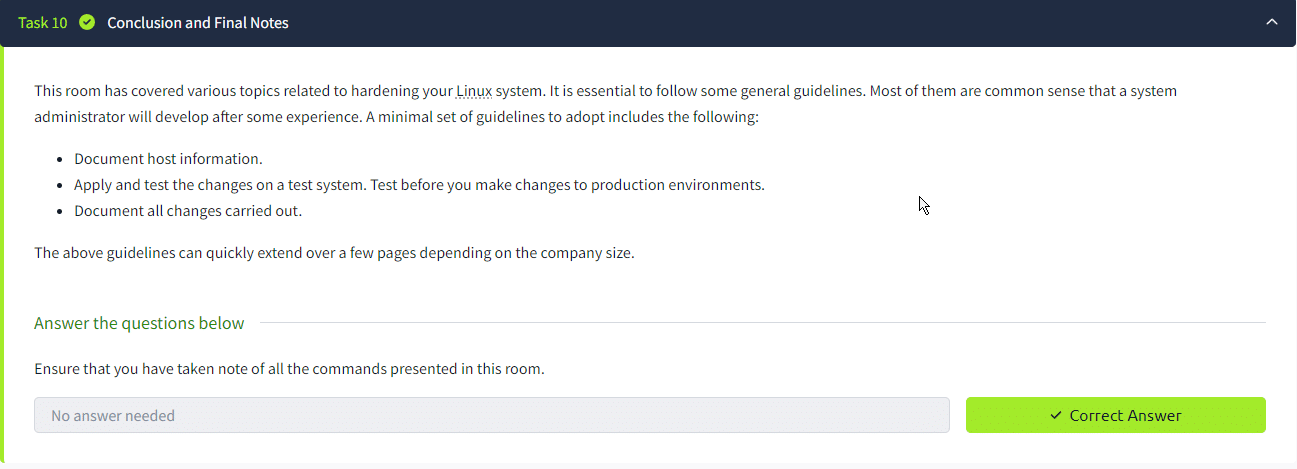Click the 'Answer the questions below' heading
The image size is (1297, 469).
(x=139, y=323)
